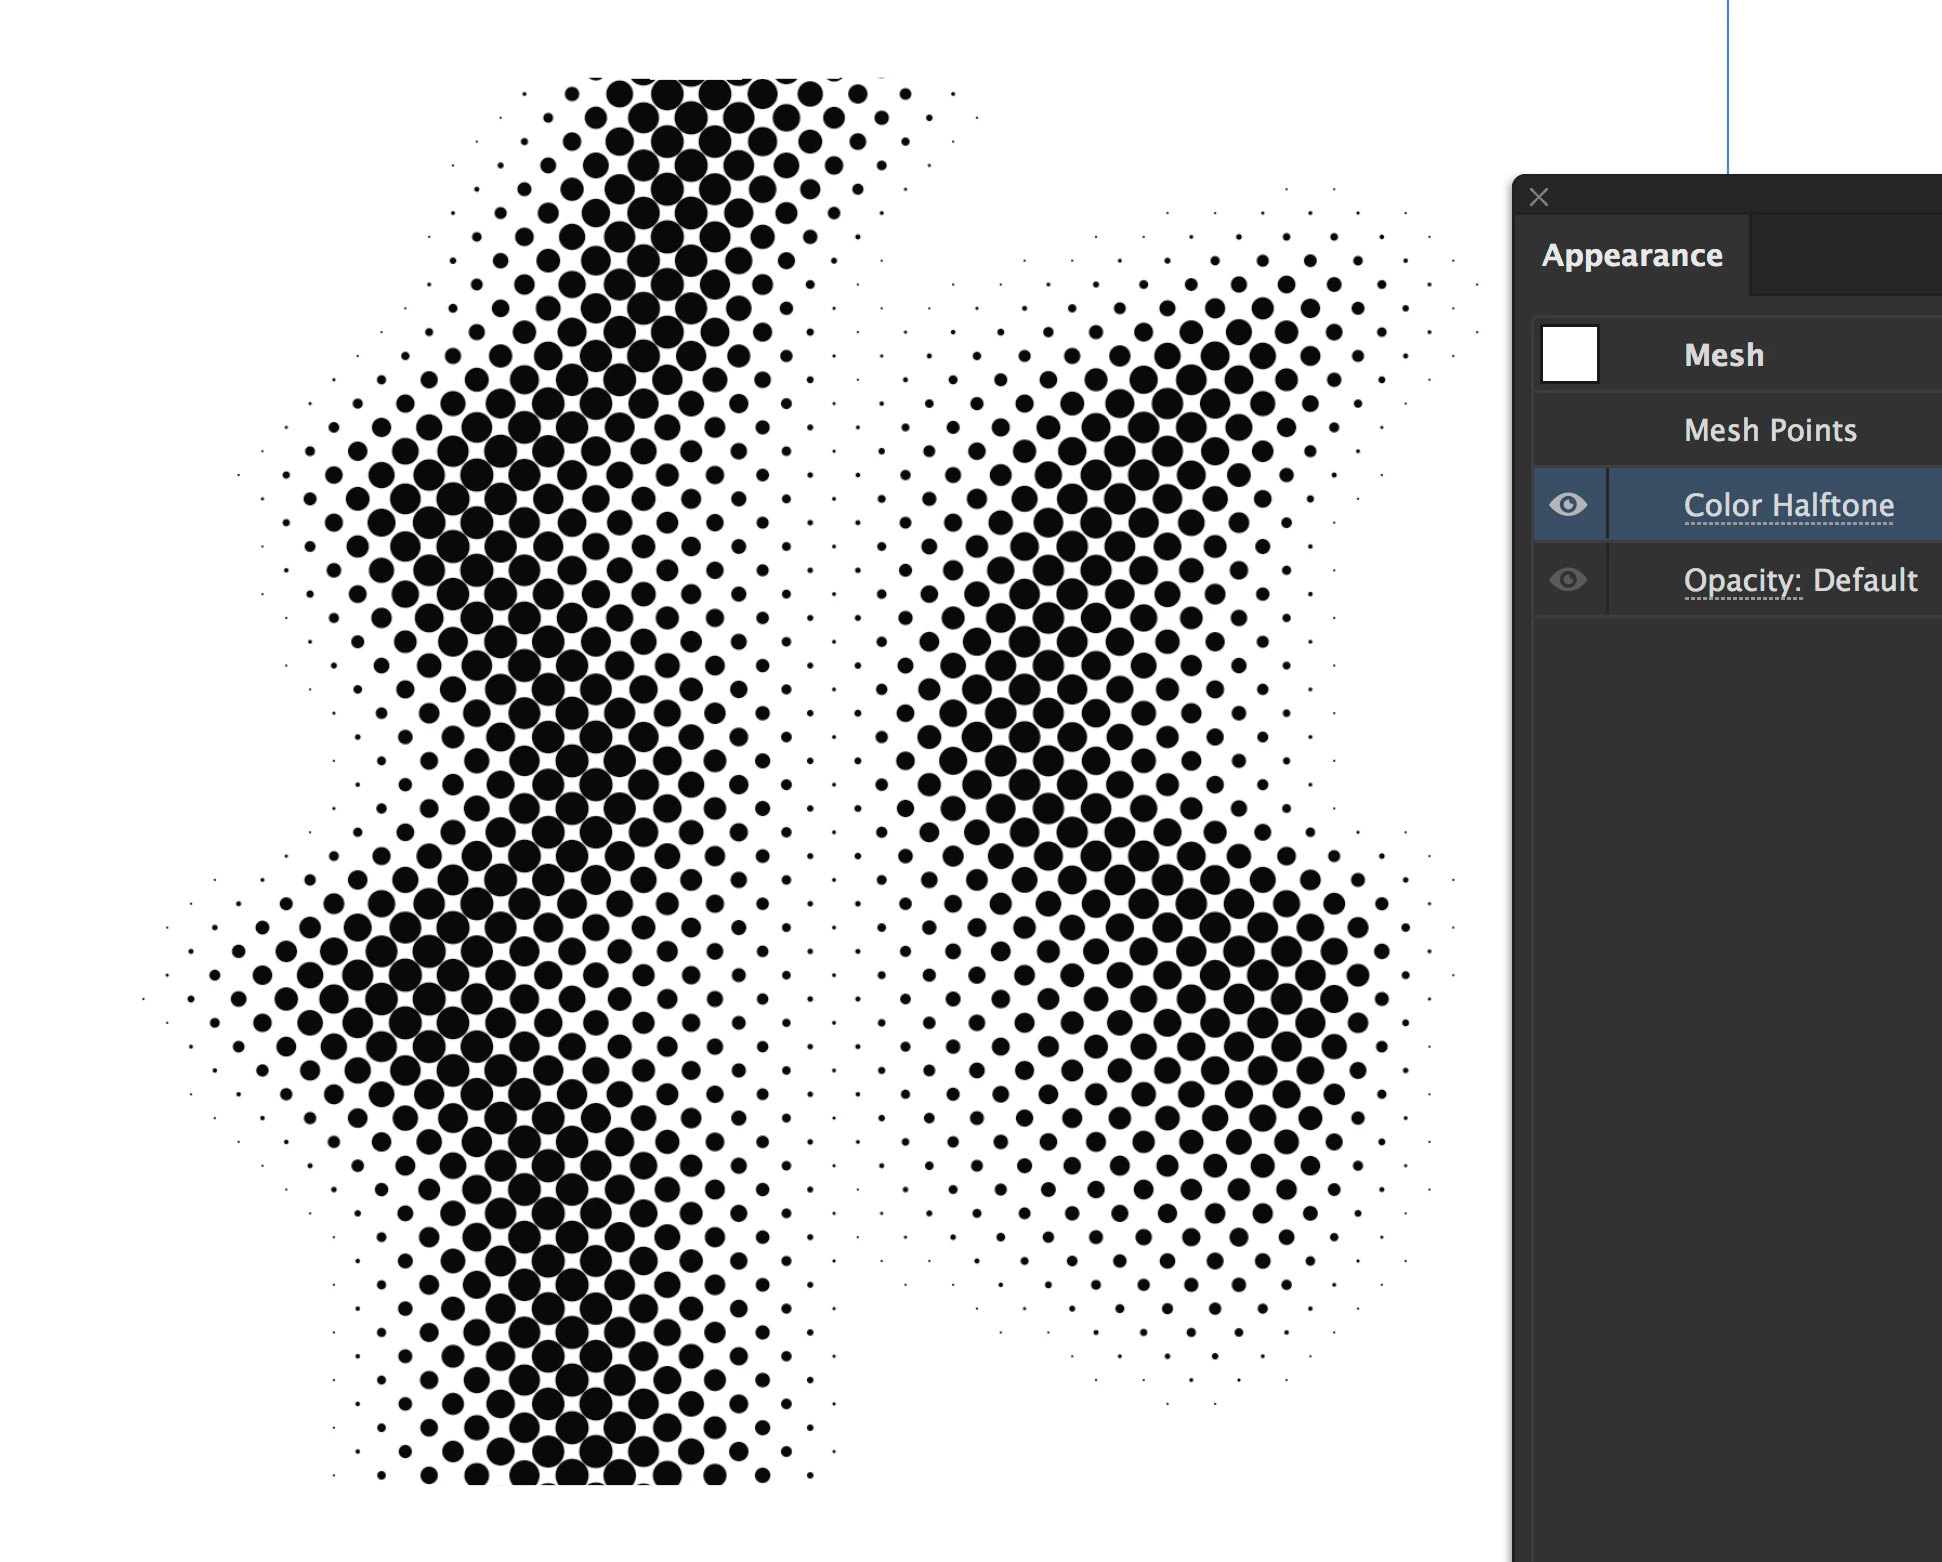This screenshot has width=1942, height=1562.
Task: Toggle the Opacity row eye icon
Action: (x=1568, y=580)
